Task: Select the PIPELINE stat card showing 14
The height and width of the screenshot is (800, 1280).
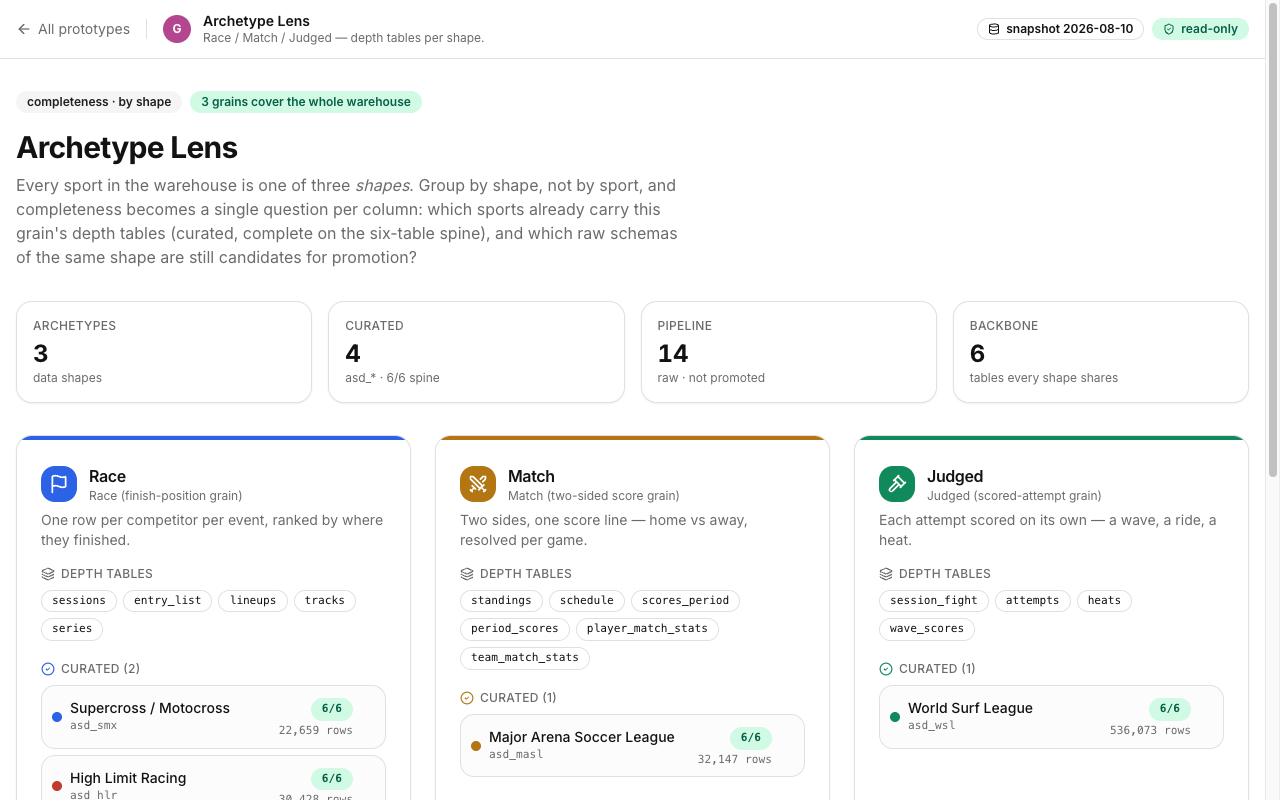Action: coord(789,352)
